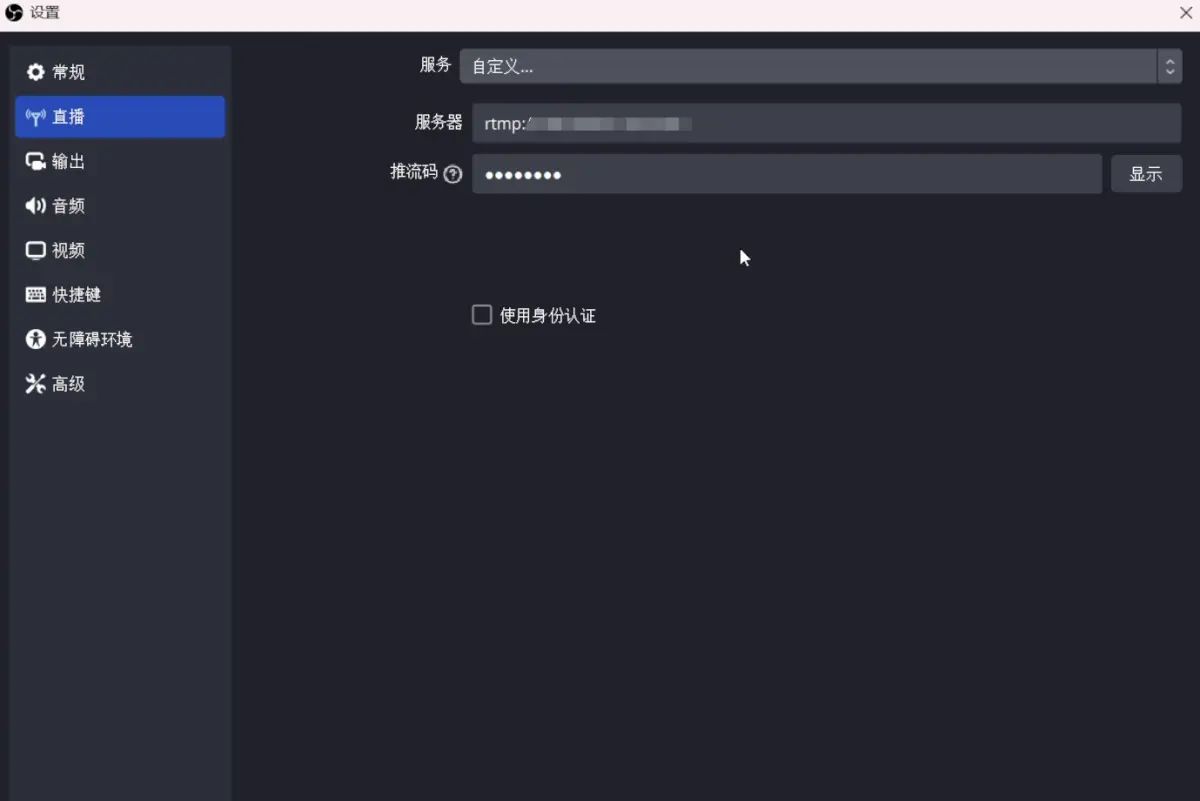This screenshot has width=1200, height=801.
Task: Click the 快捷键 keyboard hotkeys icon
Action: [x=36, y=294]
